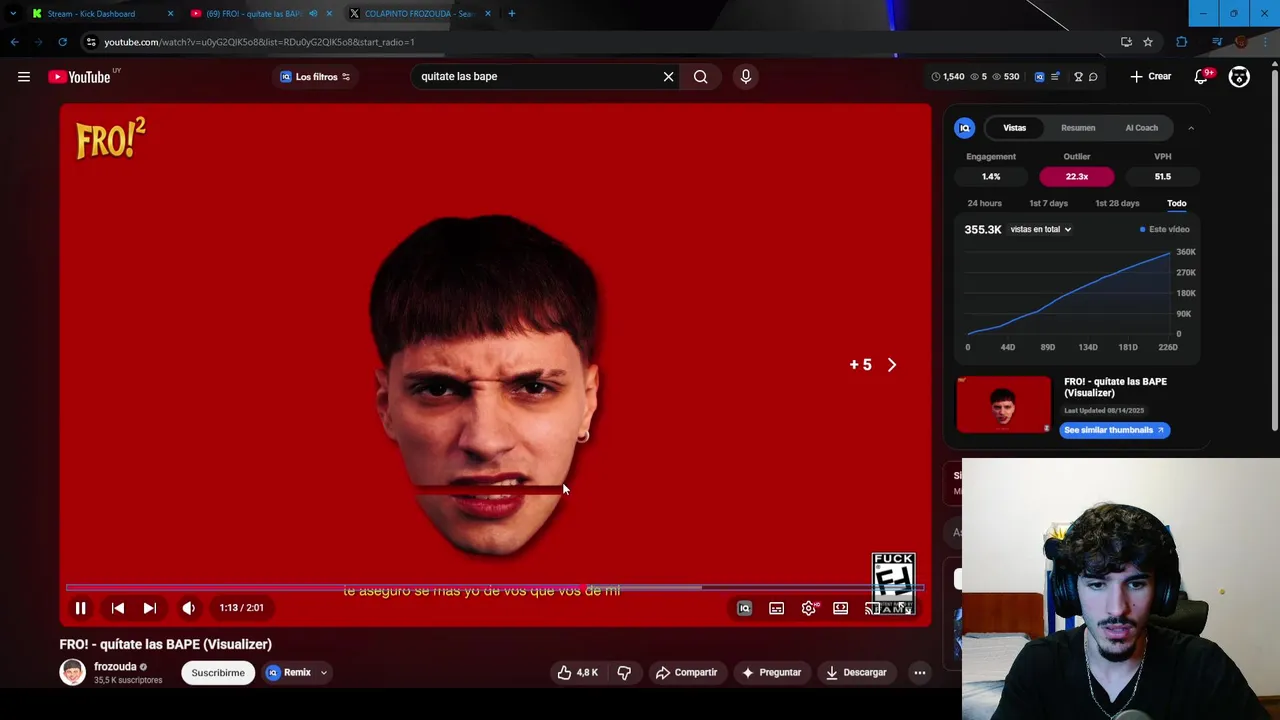Open the vidIQ list icon in top bar
Screen dimensions: 1280x720
[1055, 77]
